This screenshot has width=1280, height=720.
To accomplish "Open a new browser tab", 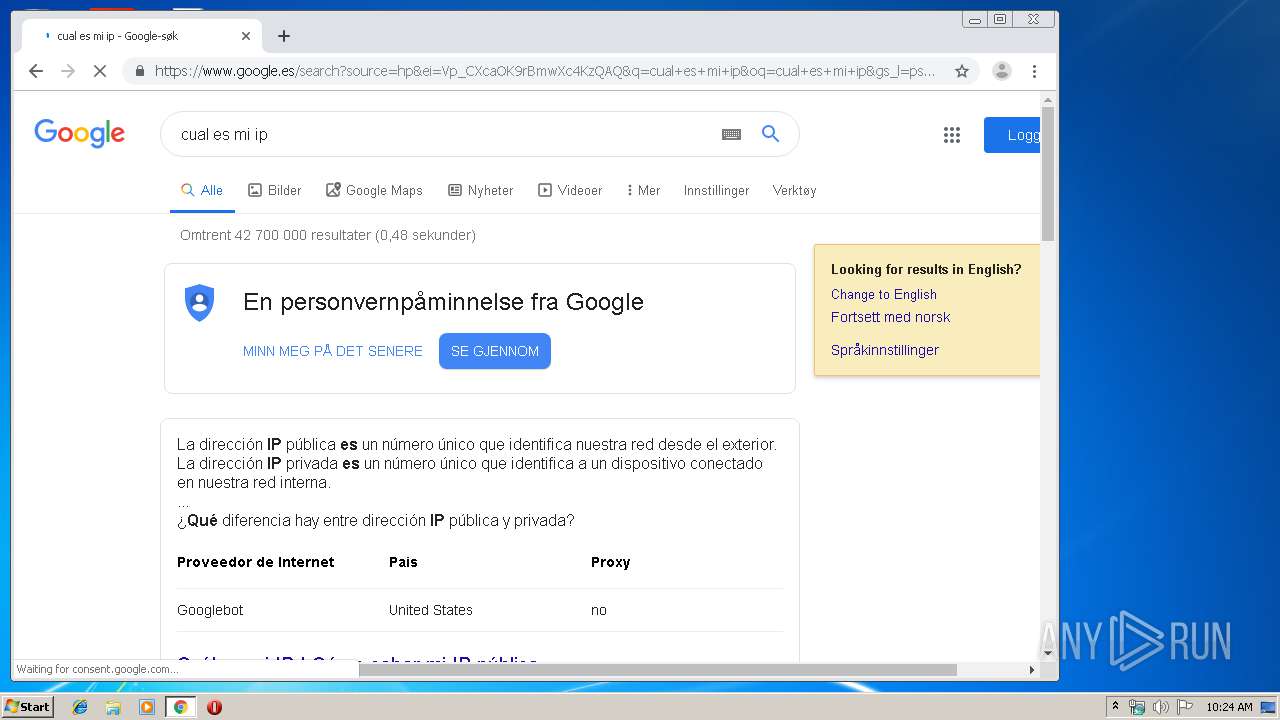I will [x=284, y=36].
